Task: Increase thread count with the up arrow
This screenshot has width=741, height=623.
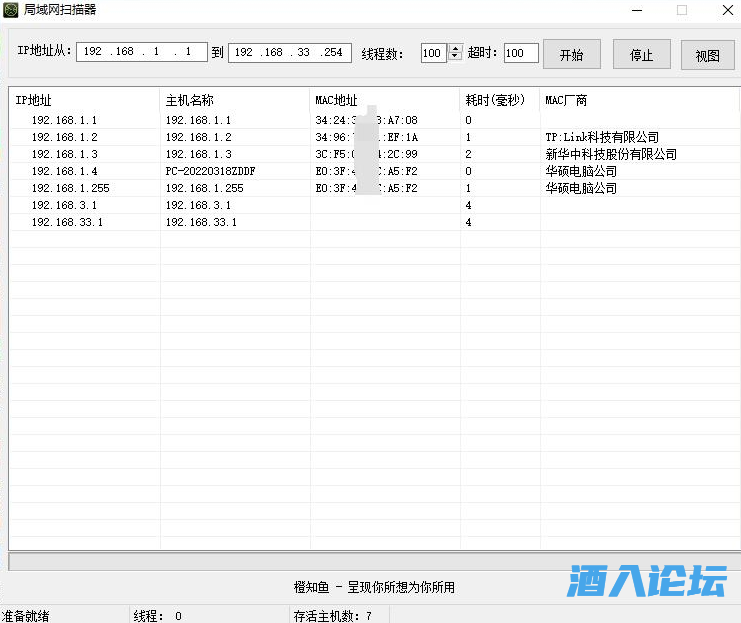Action: 456,48
